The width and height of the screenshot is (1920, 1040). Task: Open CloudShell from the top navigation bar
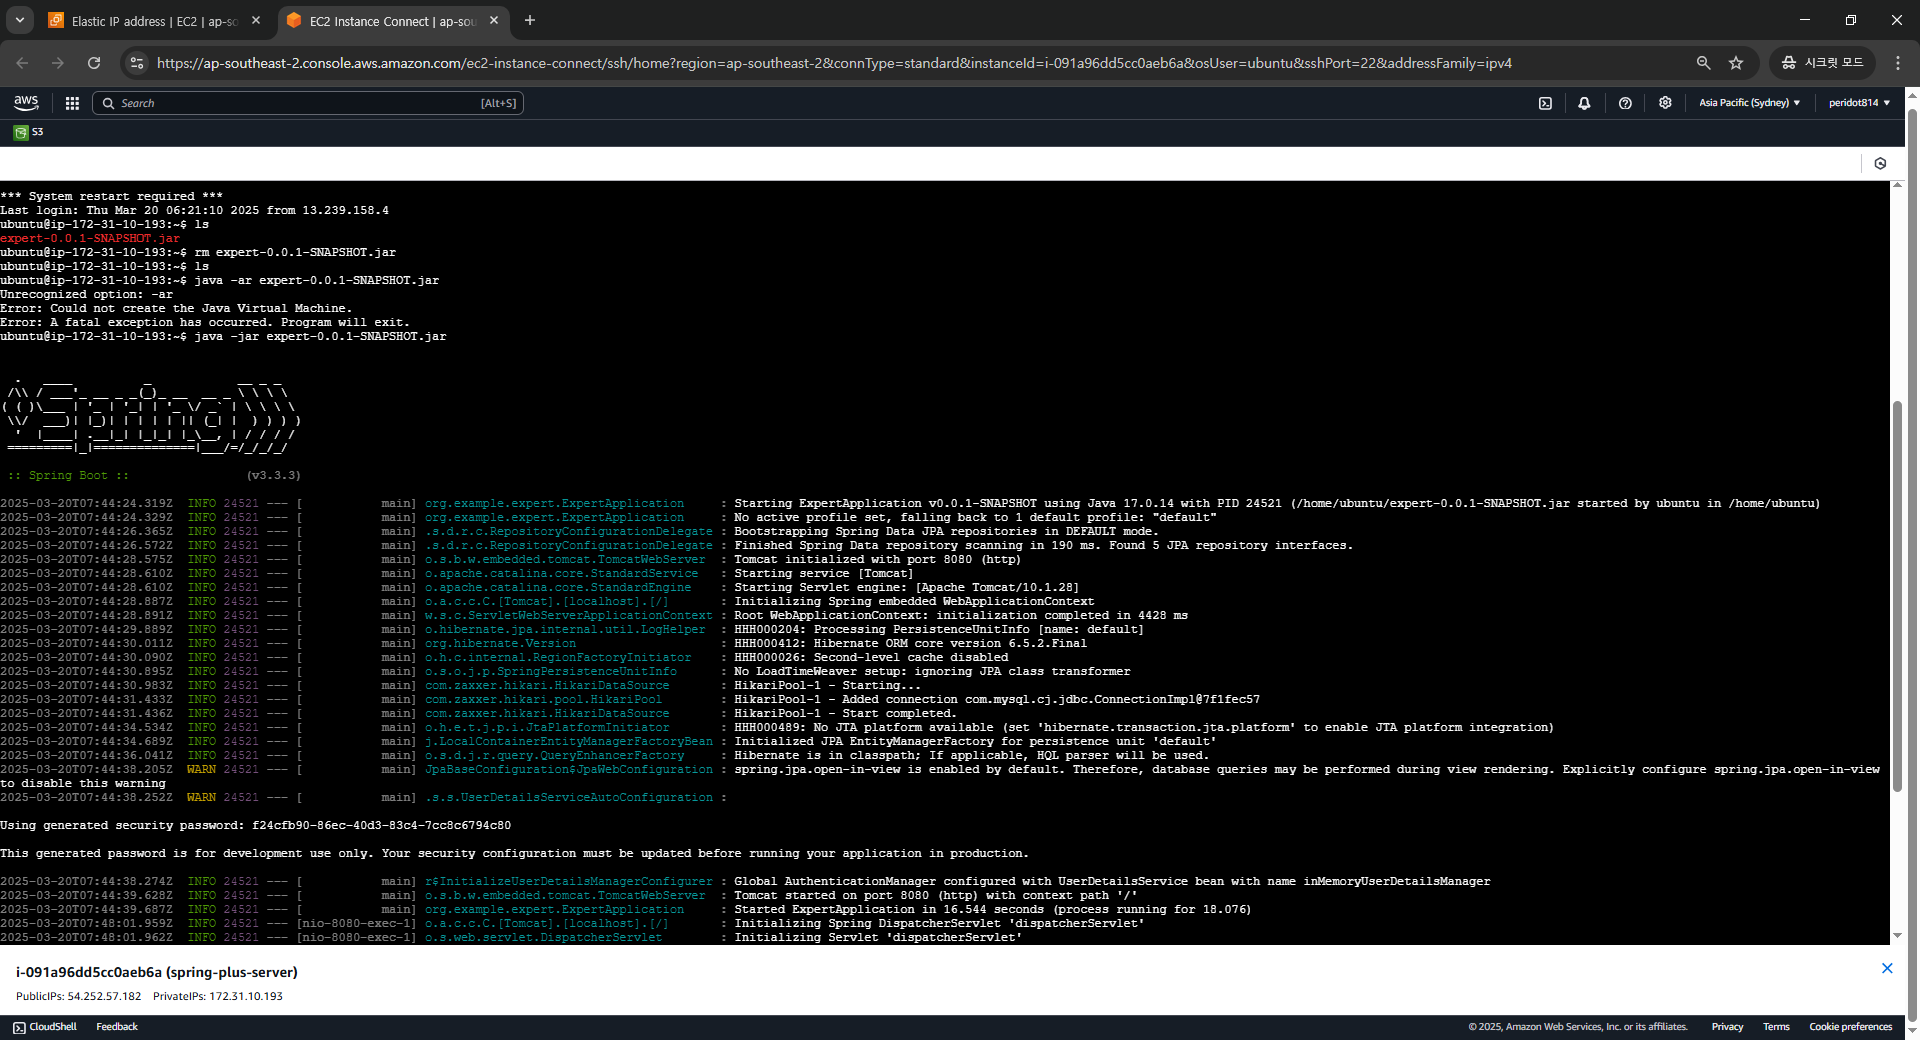[x=1545, y=103]
